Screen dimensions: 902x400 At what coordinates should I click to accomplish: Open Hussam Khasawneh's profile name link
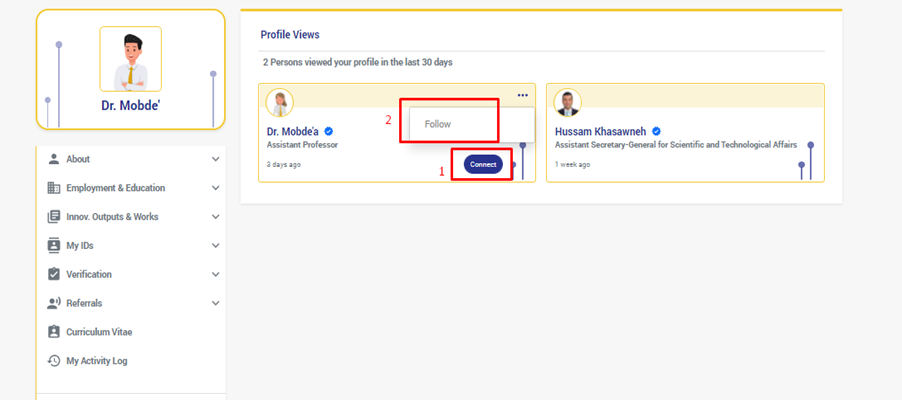pos(601,131)
